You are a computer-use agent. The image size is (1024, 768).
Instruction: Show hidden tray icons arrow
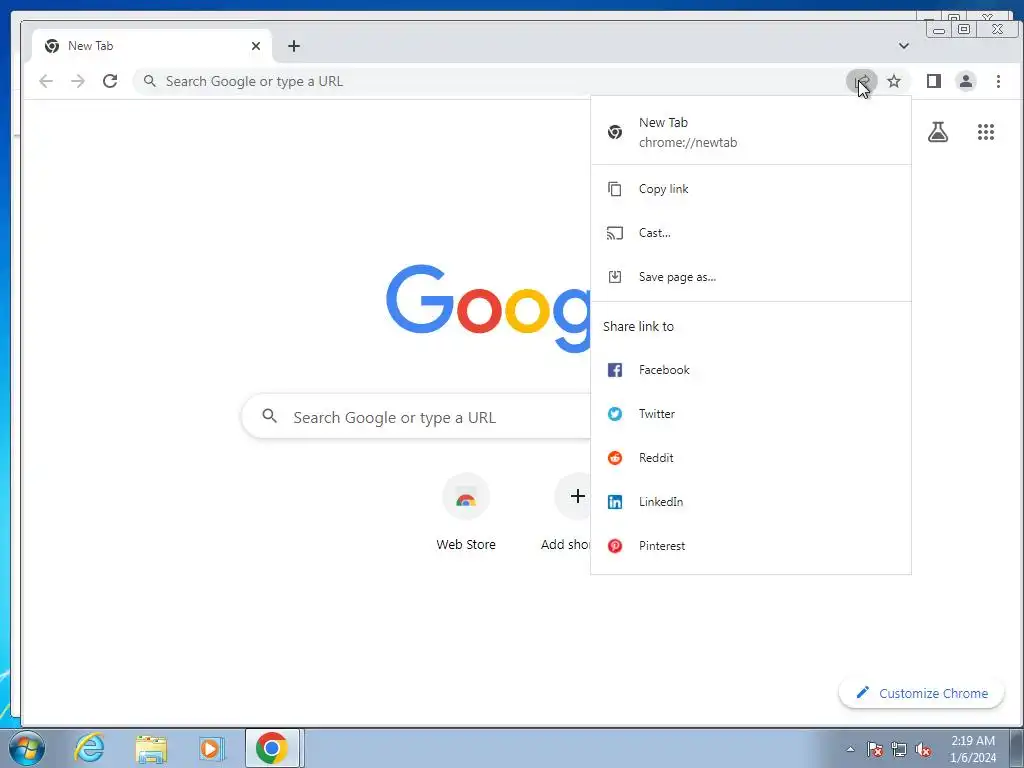point(850,750)
